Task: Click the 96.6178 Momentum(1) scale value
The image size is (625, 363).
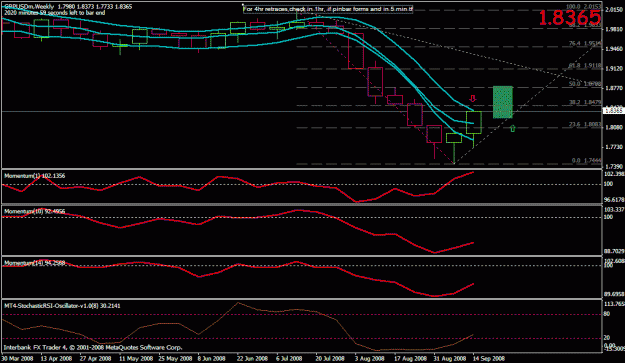Action: coord(614,199)
